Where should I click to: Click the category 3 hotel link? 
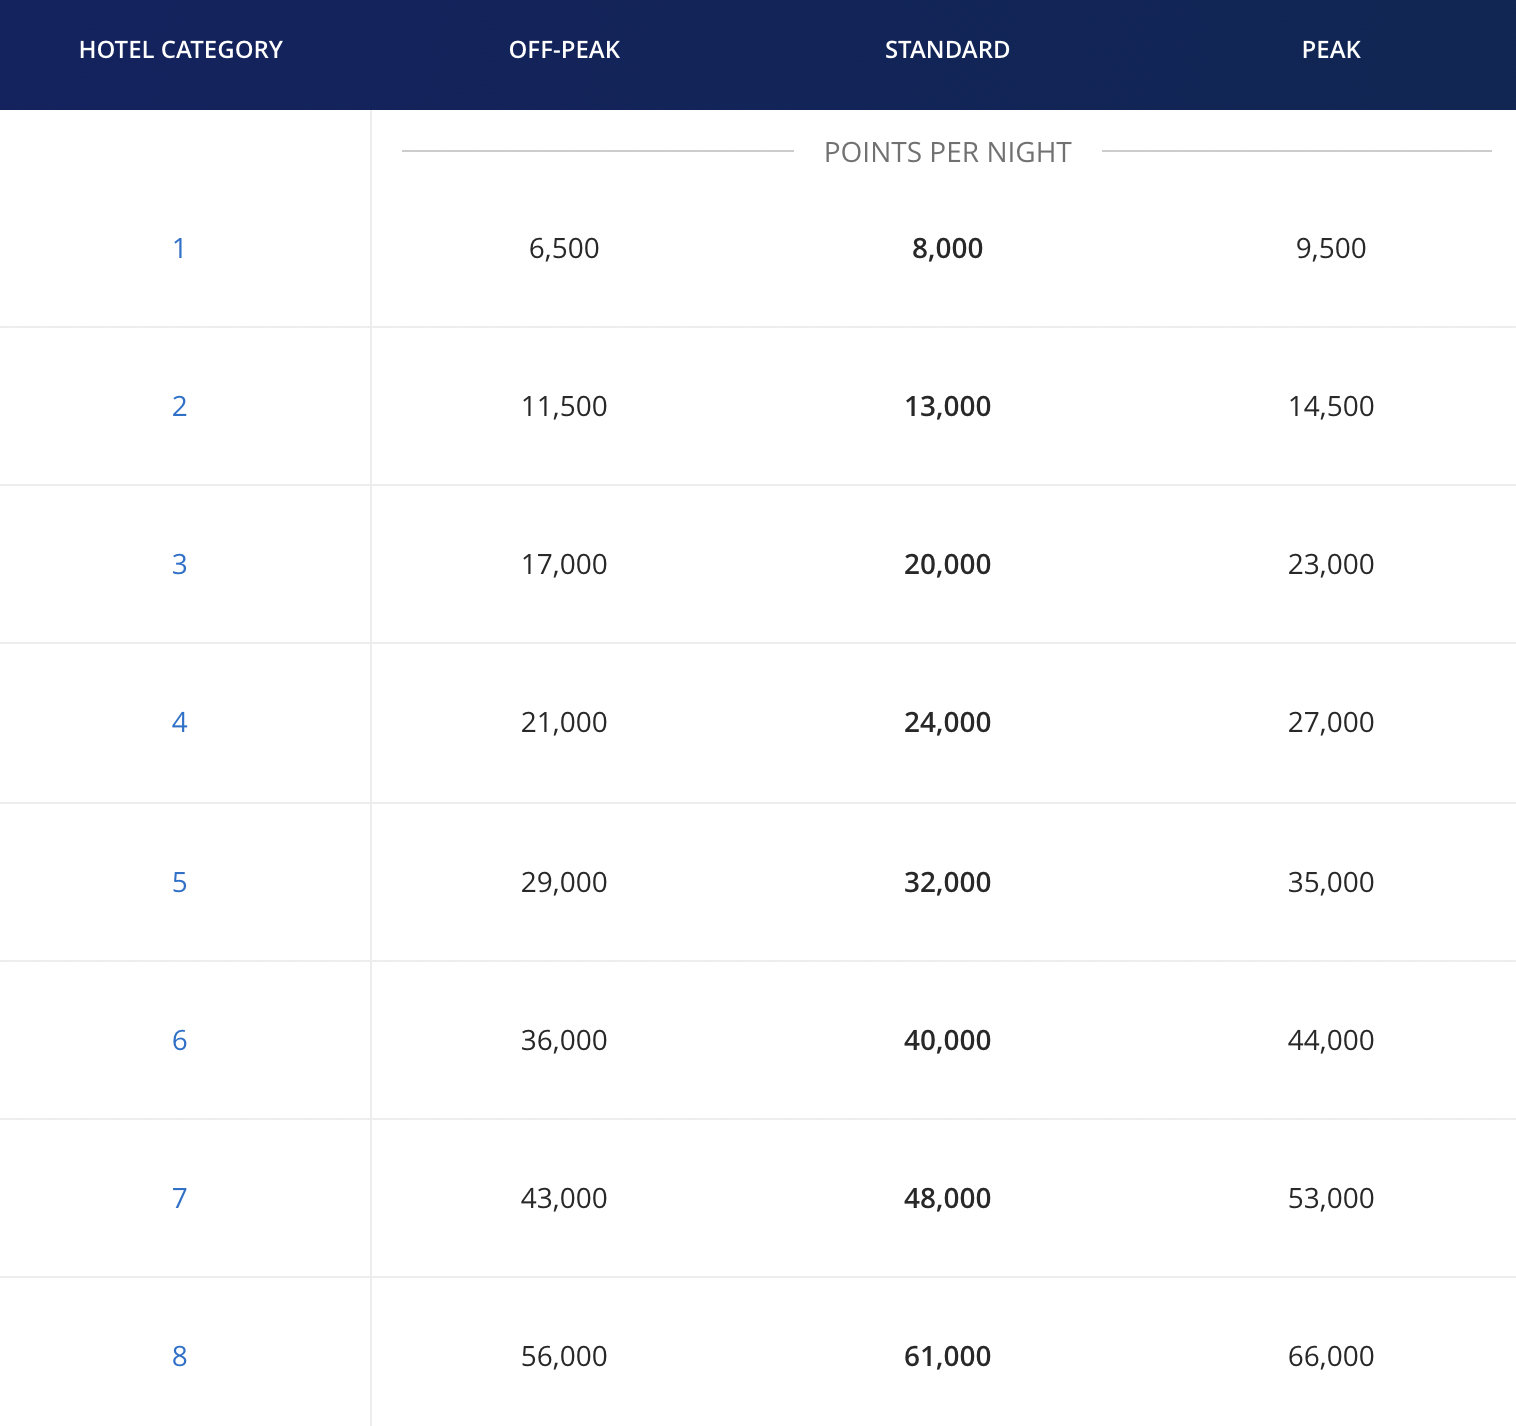tap(179, 564)
